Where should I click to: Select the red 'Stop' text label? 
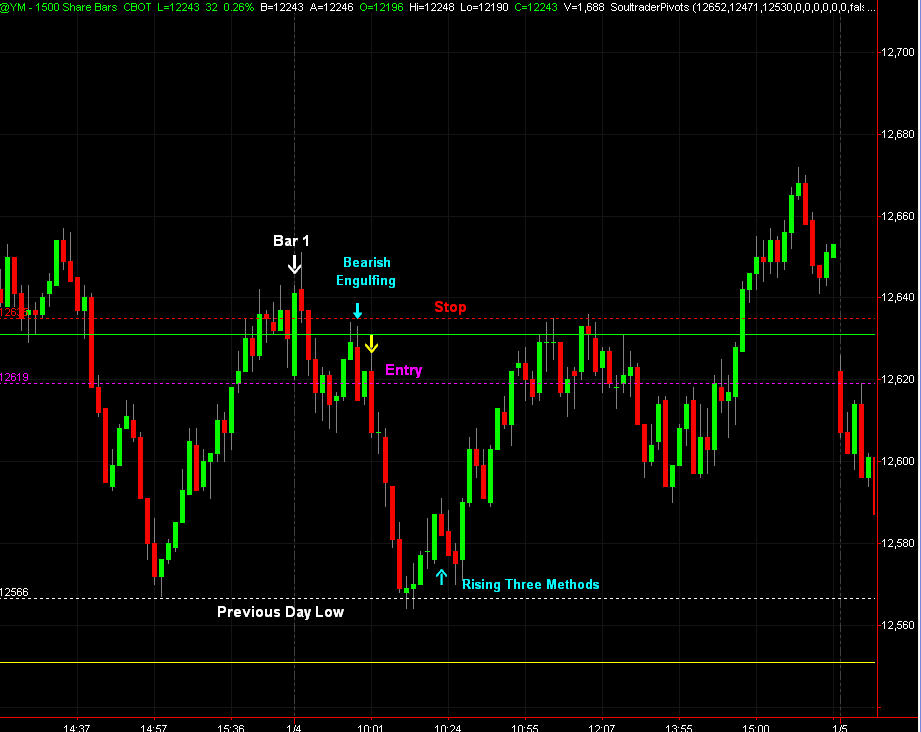[451, 307]
